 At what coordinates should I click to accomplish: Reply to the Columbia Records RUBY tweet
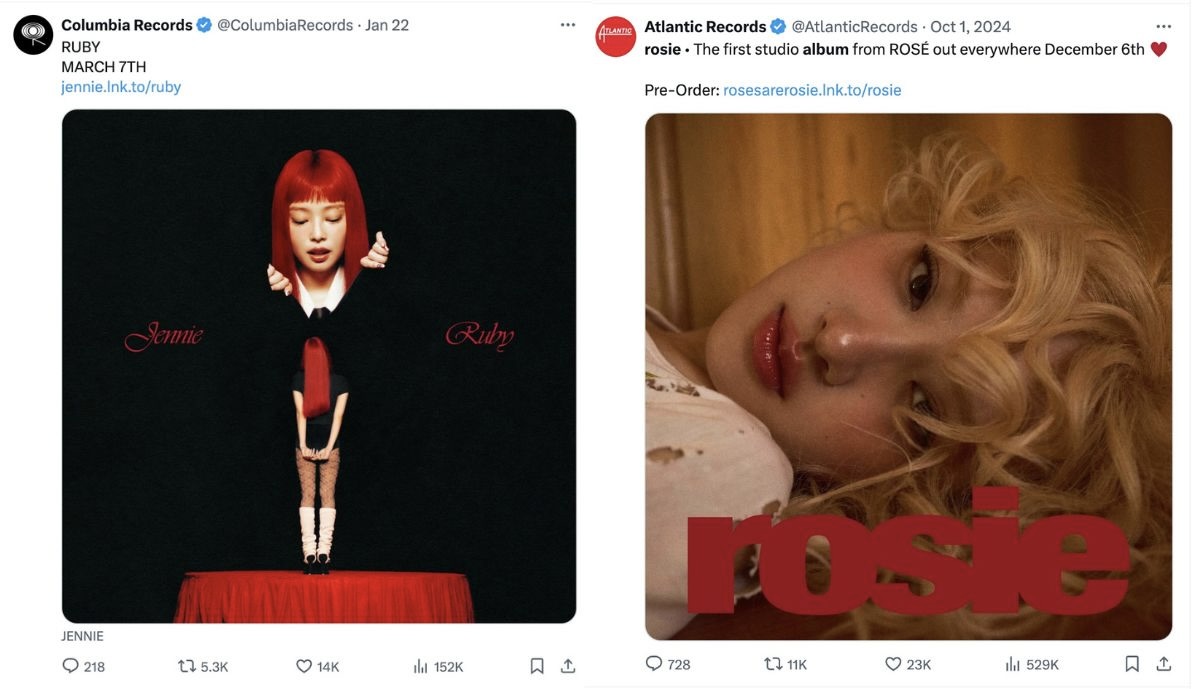point(71,666)
